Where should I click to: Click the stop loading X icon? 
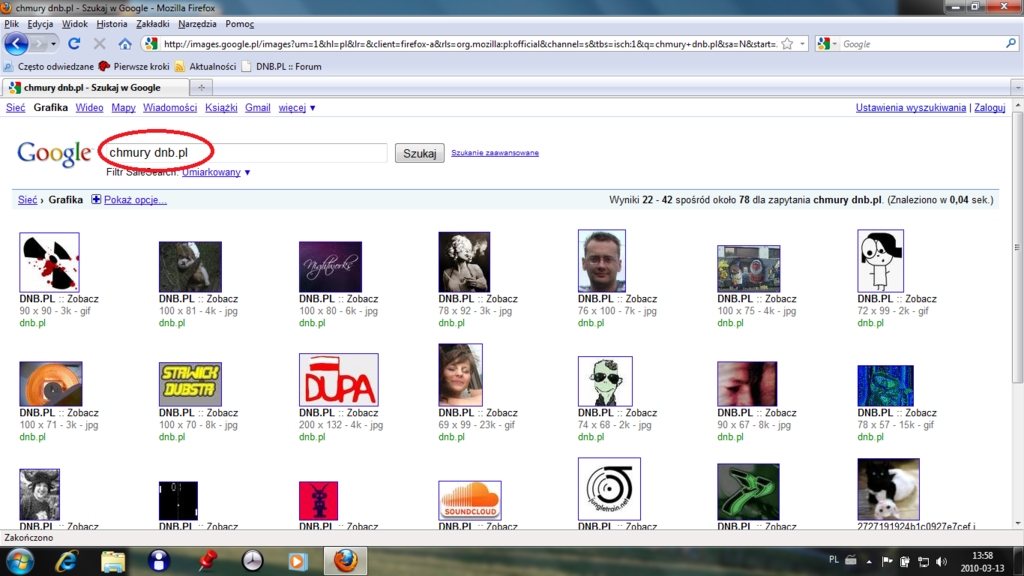click(x=99, y=44)
